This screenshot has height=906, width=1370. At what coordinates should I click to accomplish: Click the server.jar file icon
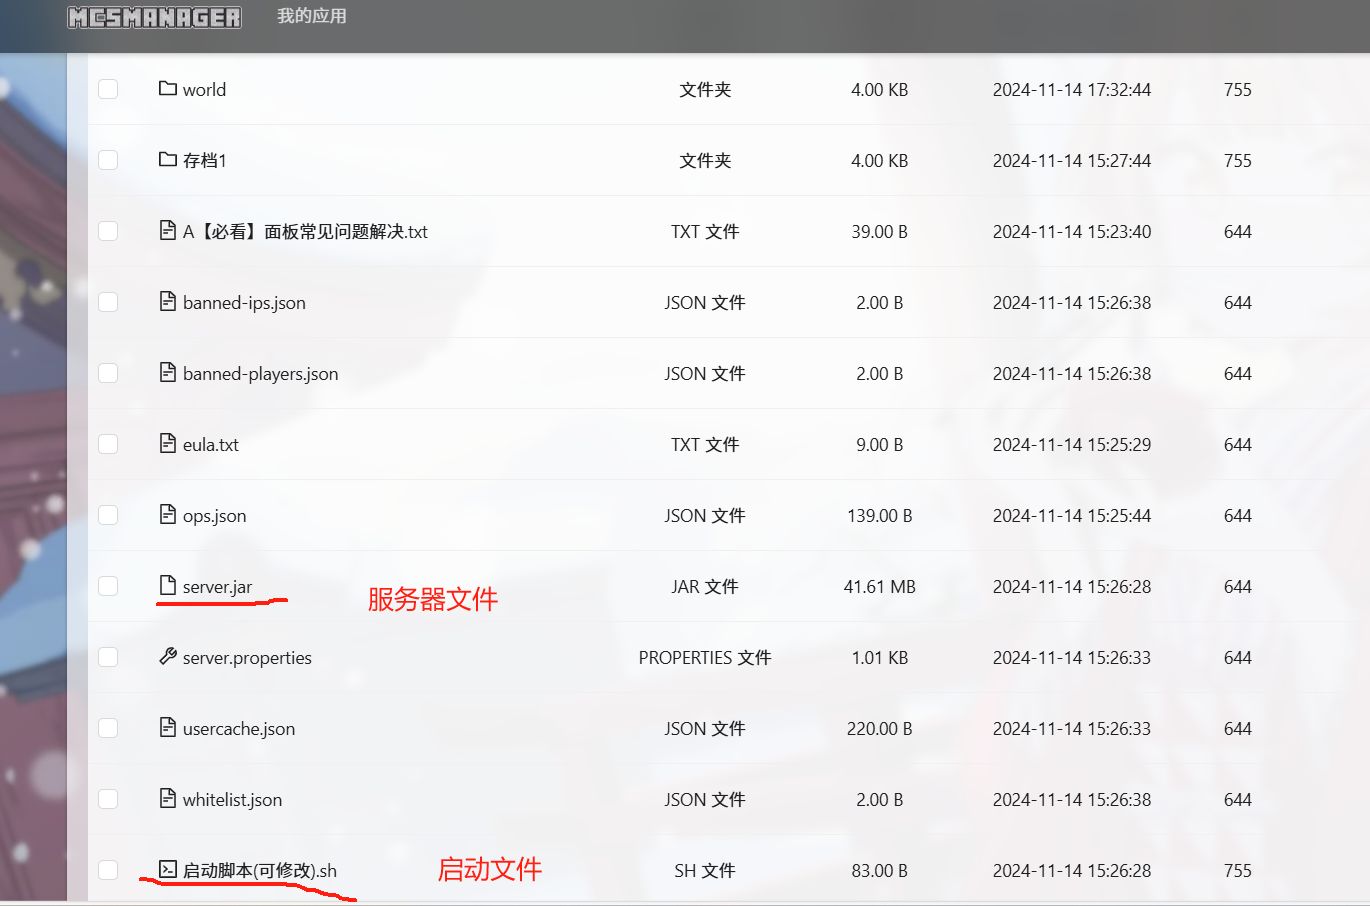[167, 586]
